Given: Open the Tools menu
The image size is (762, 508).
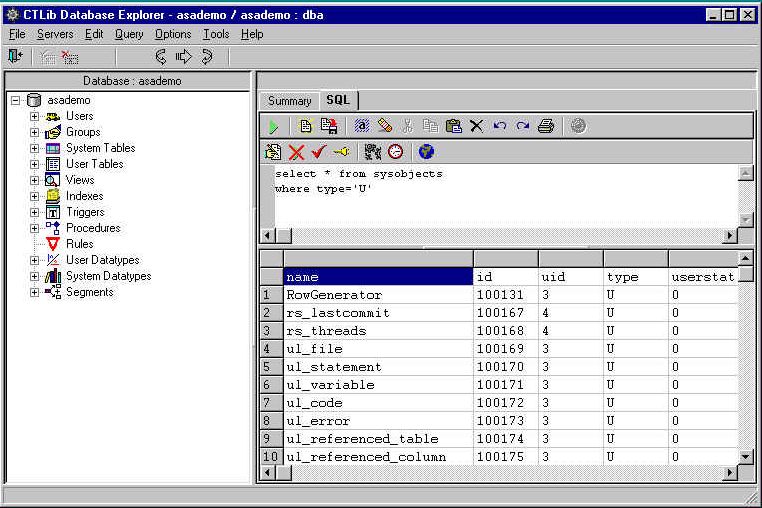Looking at the screenshot, I should 216,35.
